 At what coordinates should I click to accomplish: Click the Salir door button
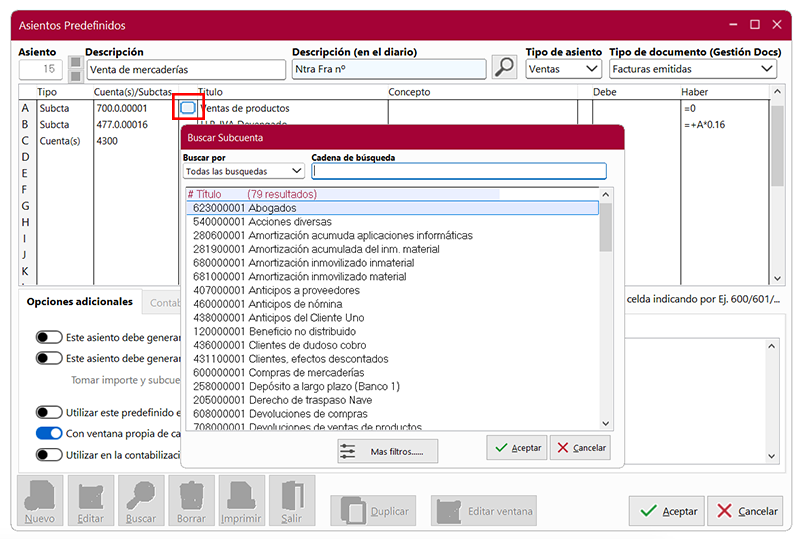coord(291,501)
